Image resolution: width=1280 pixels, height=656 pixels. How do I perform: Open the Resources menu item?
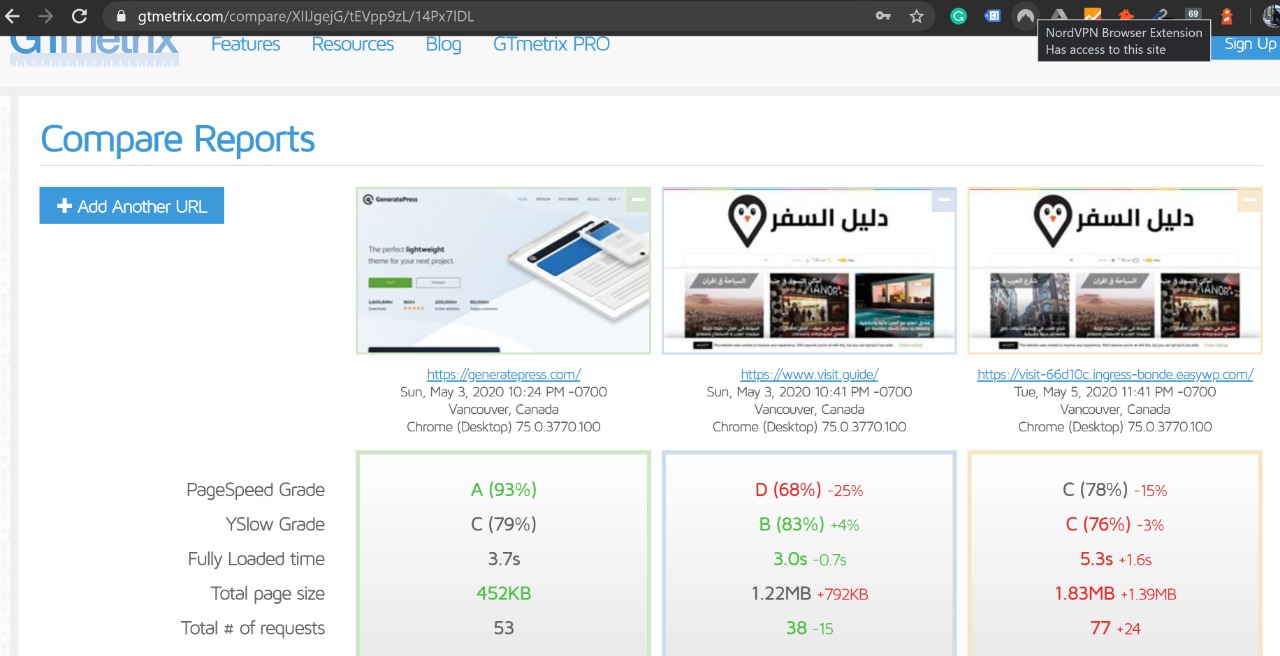click(x=352, y=44)
